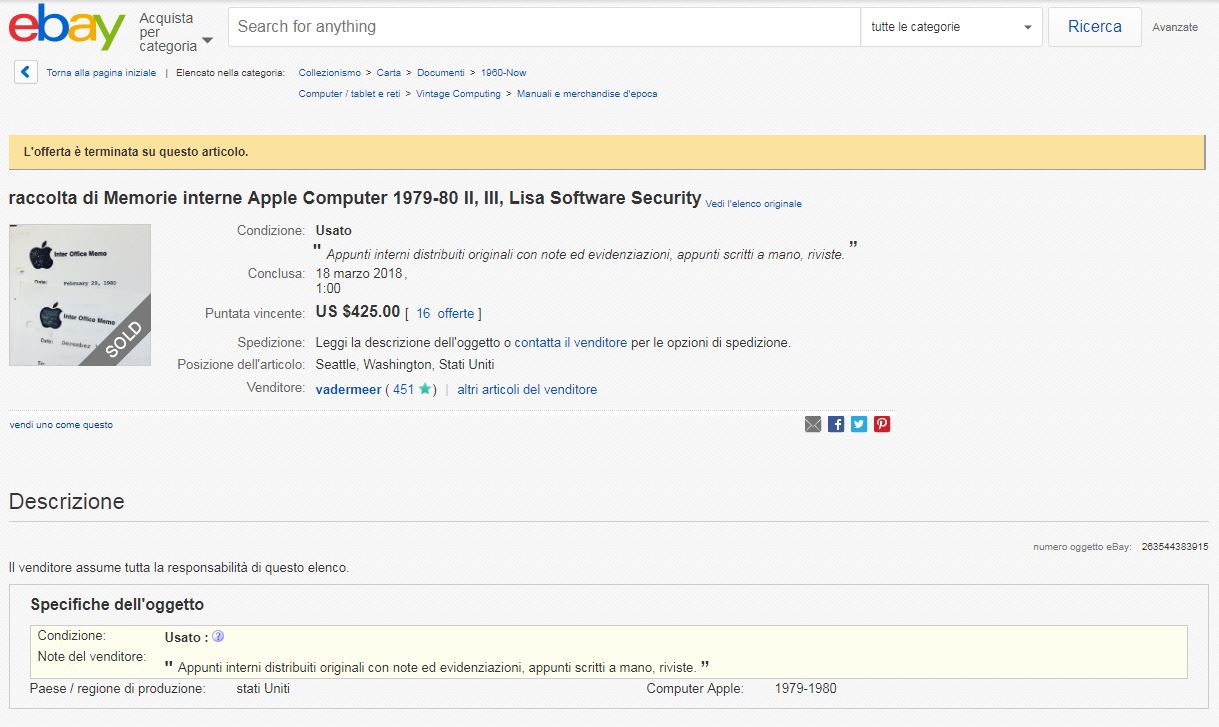Open seller vadermeer profile

point(348,389)
